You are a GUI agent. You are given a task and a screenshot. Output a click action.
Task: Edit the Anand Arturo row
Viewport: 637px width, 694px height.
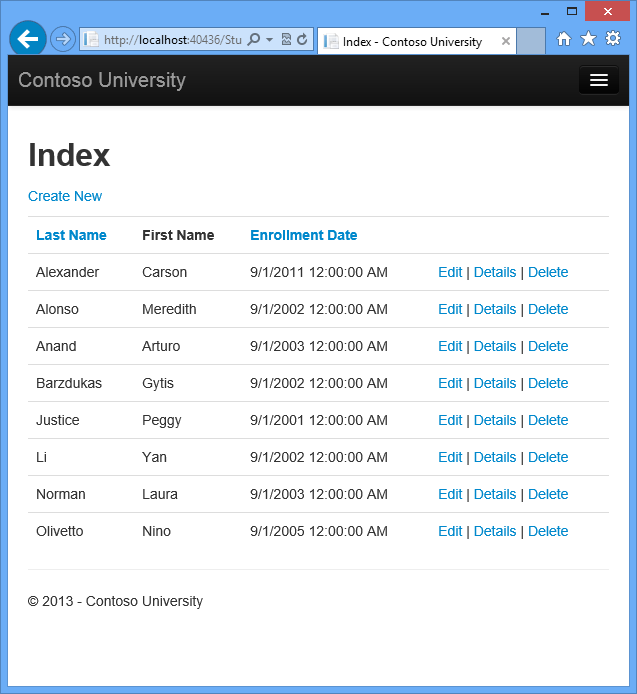pyautogui.click(x=450, y=346)
